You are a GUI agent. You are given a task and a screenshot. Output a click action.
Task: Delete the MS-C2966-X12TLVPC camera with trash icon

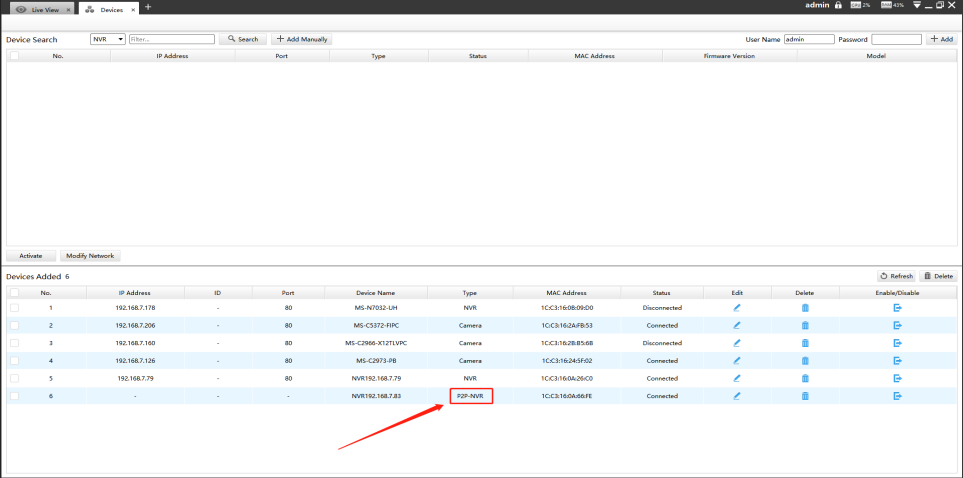point(805,343)
